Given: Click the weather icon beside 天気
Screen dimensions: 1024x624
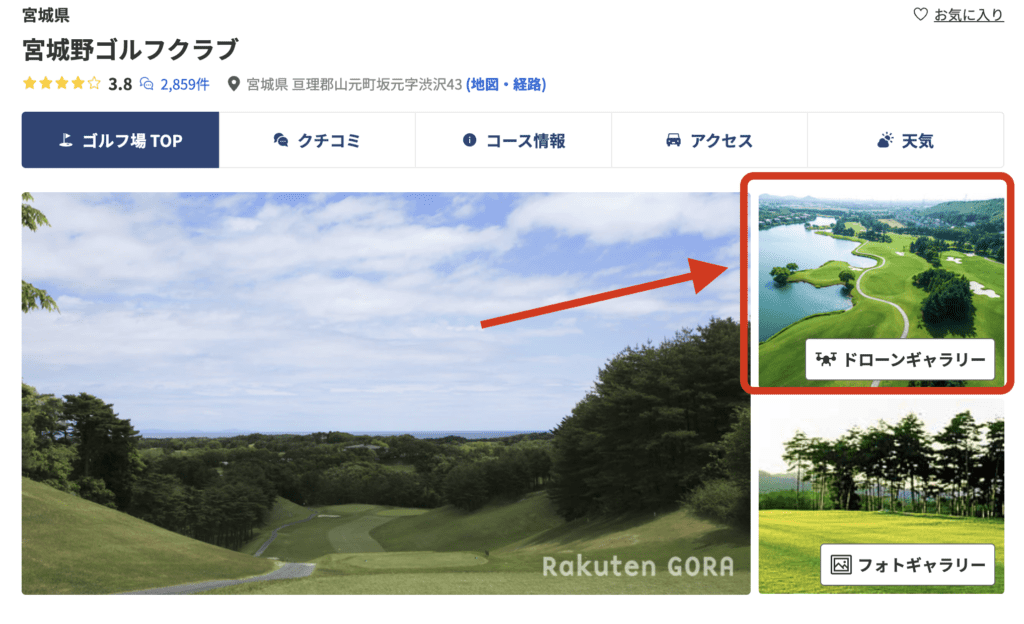Looking at the screenshot, I should (x=885, y=140).
